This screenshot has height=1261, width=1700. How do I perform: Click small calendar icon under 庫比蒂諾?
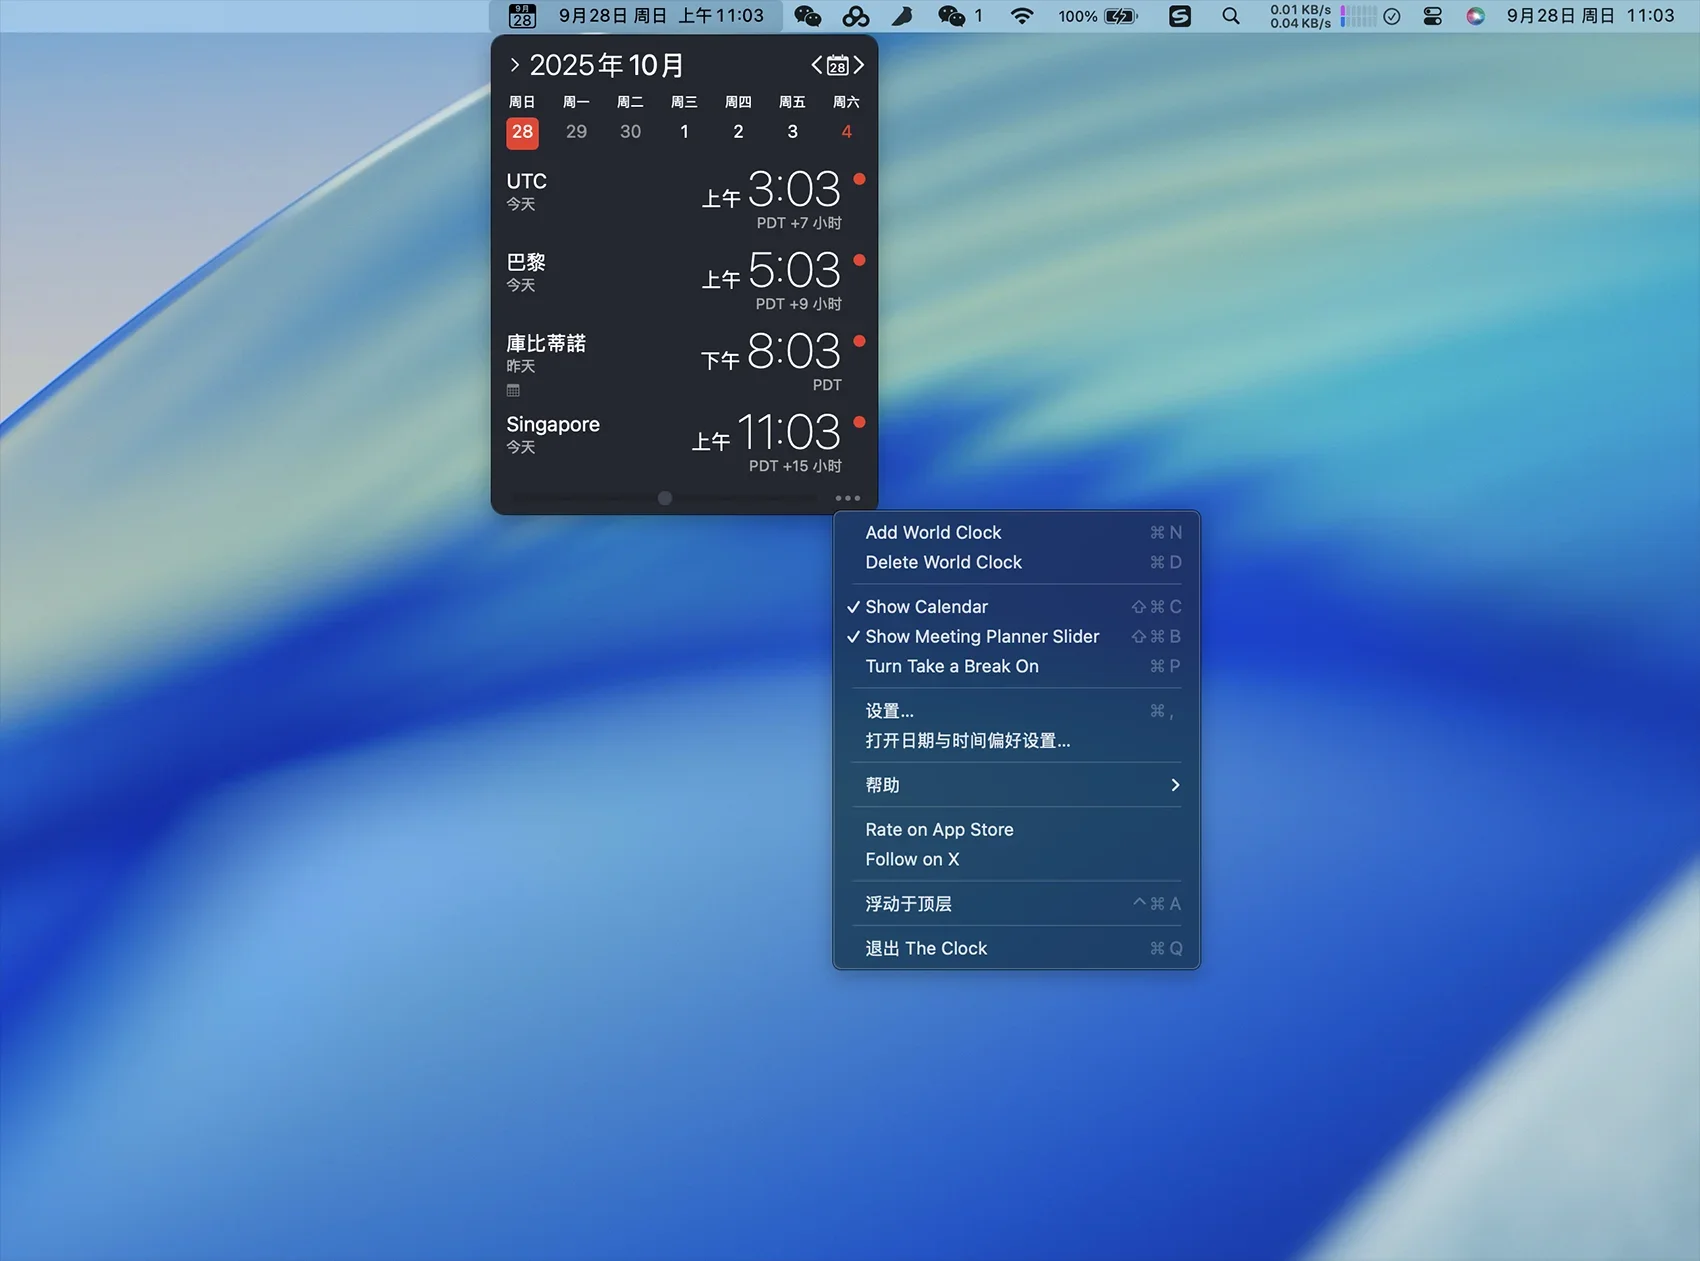[513, 390]
